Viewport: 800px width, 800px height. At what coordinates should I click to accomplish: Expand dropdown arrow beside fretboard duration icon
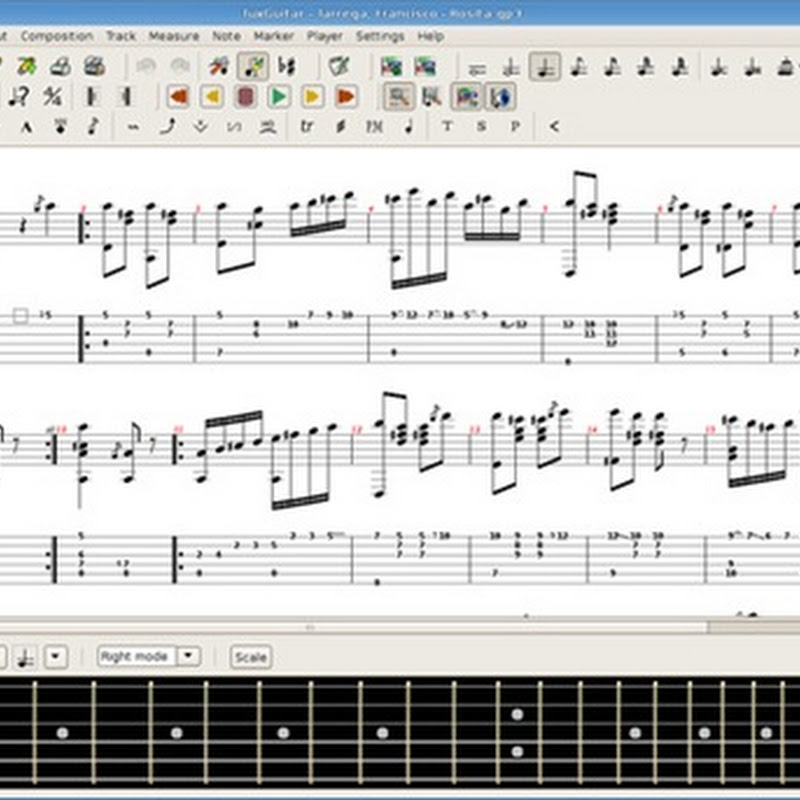[x=55, y=657]
